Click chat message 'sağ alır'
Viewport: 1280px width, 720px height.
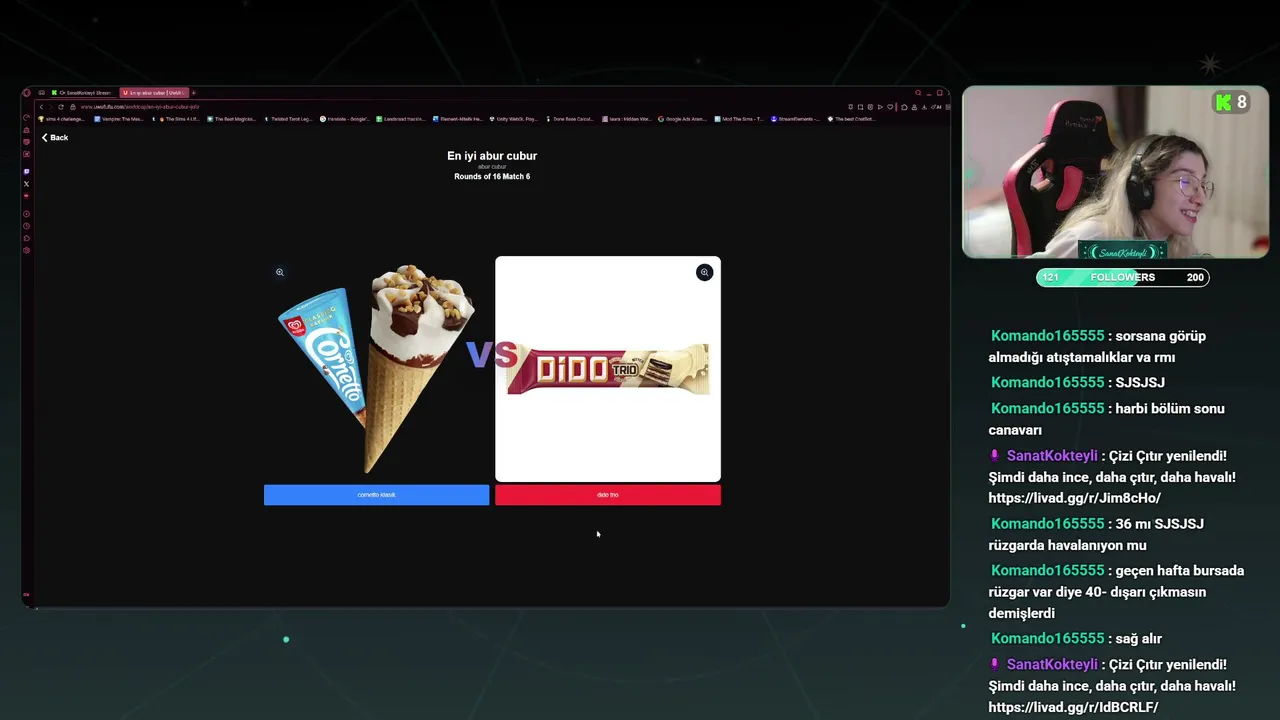1138,639
